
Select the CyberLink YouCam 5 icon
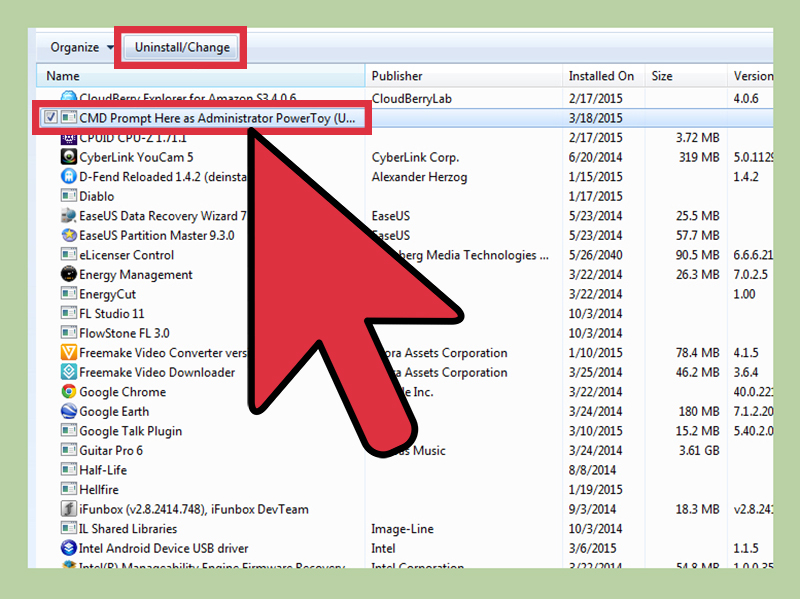pyautogui.click(x=68, y=157)
